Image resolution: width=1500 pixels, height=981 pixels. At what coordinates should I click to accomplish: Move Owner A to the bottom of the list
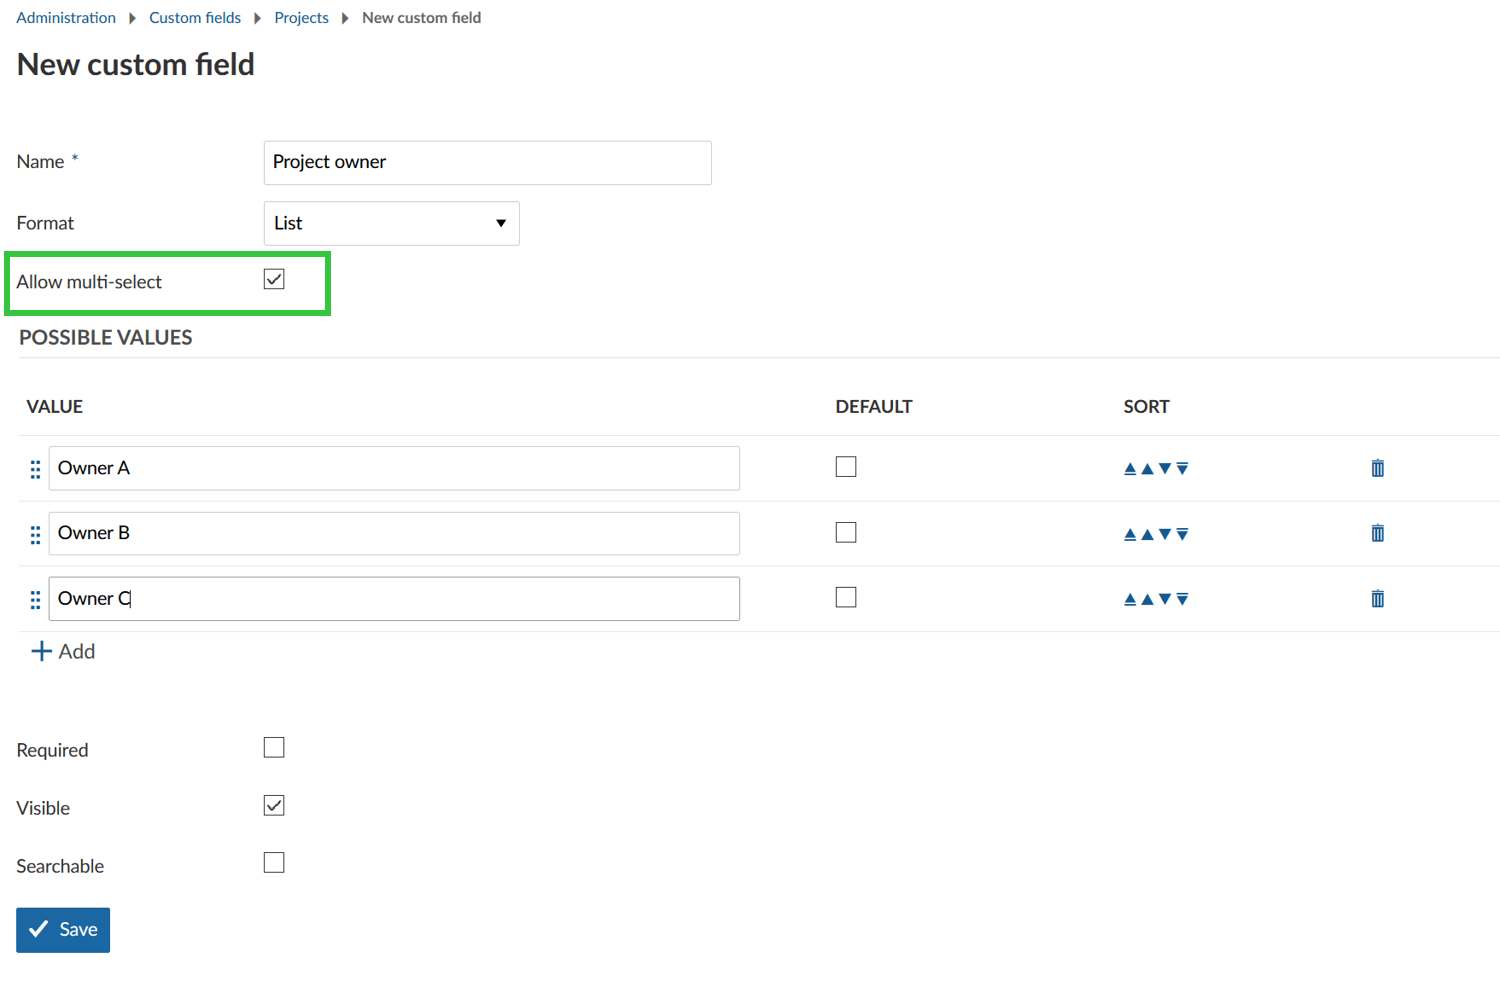point(1182,468)
